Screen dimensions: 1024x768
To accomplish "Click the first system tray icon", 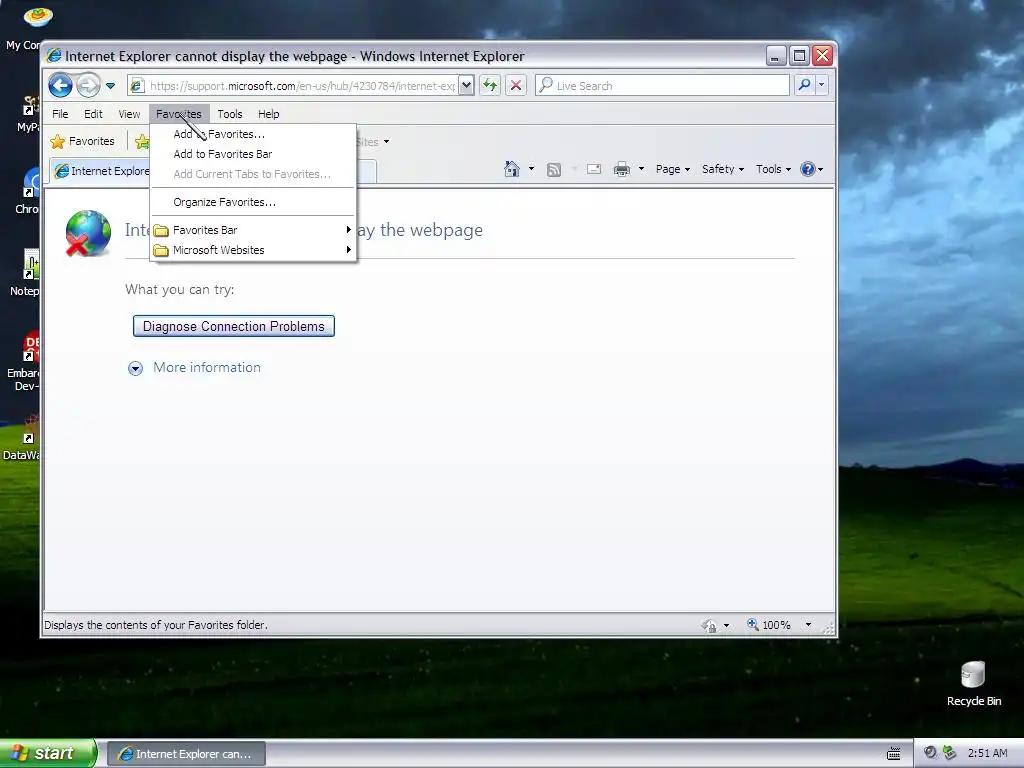I will [x=931, y=752].
